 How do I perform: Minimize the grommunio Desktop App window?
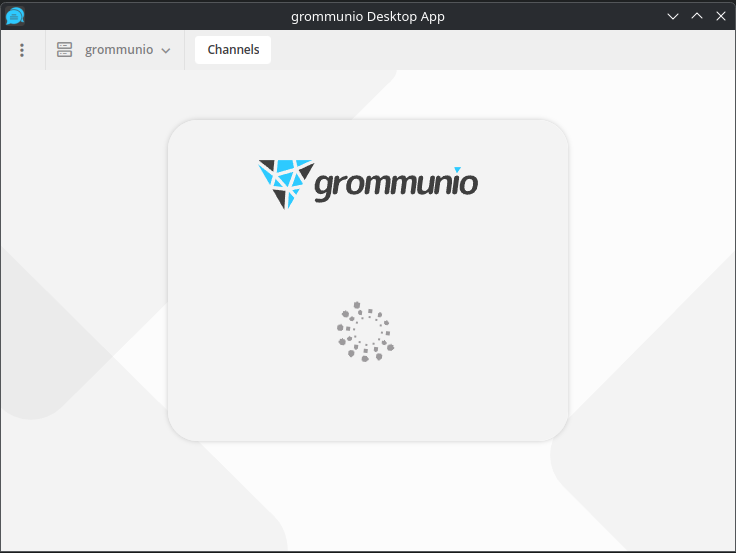pyautogui.click(x=674, y=16)
